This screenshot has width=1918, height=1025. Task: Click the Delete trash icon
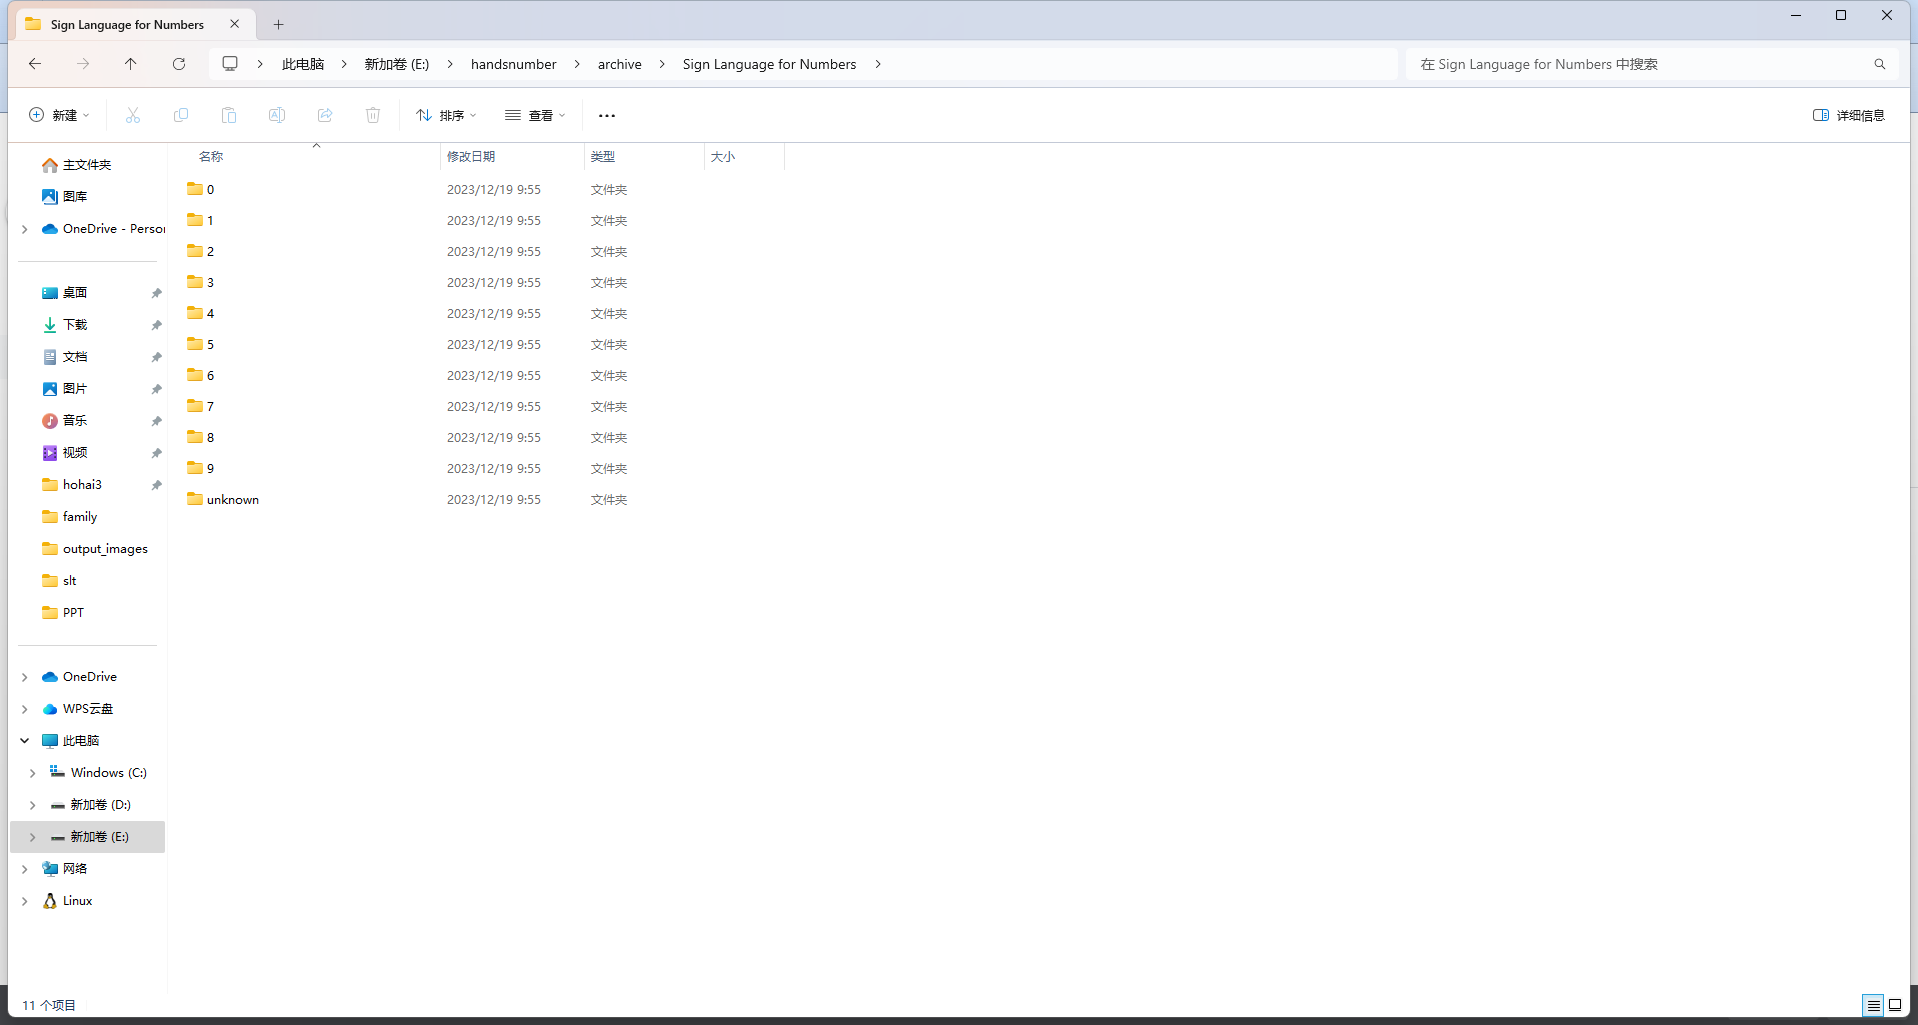373,115
